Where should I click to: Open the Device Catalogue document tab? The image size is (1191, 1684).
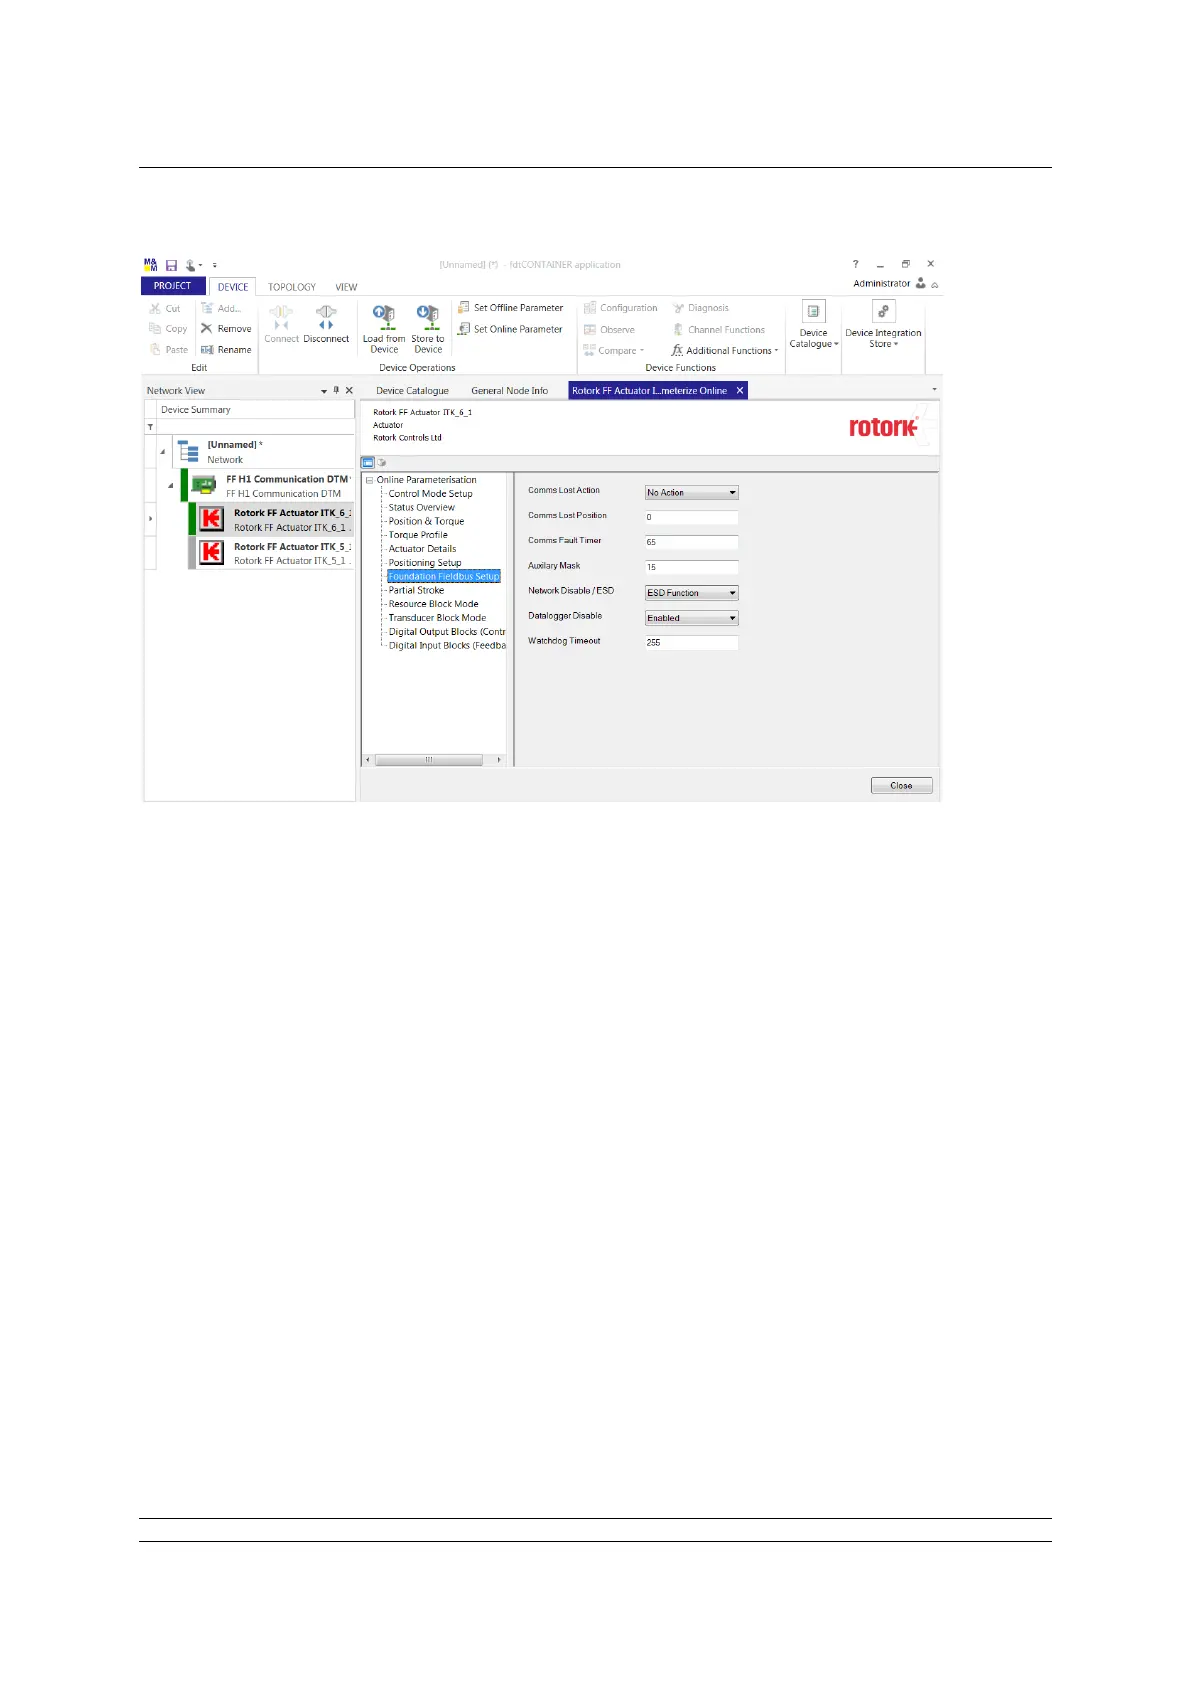[412, 391]
